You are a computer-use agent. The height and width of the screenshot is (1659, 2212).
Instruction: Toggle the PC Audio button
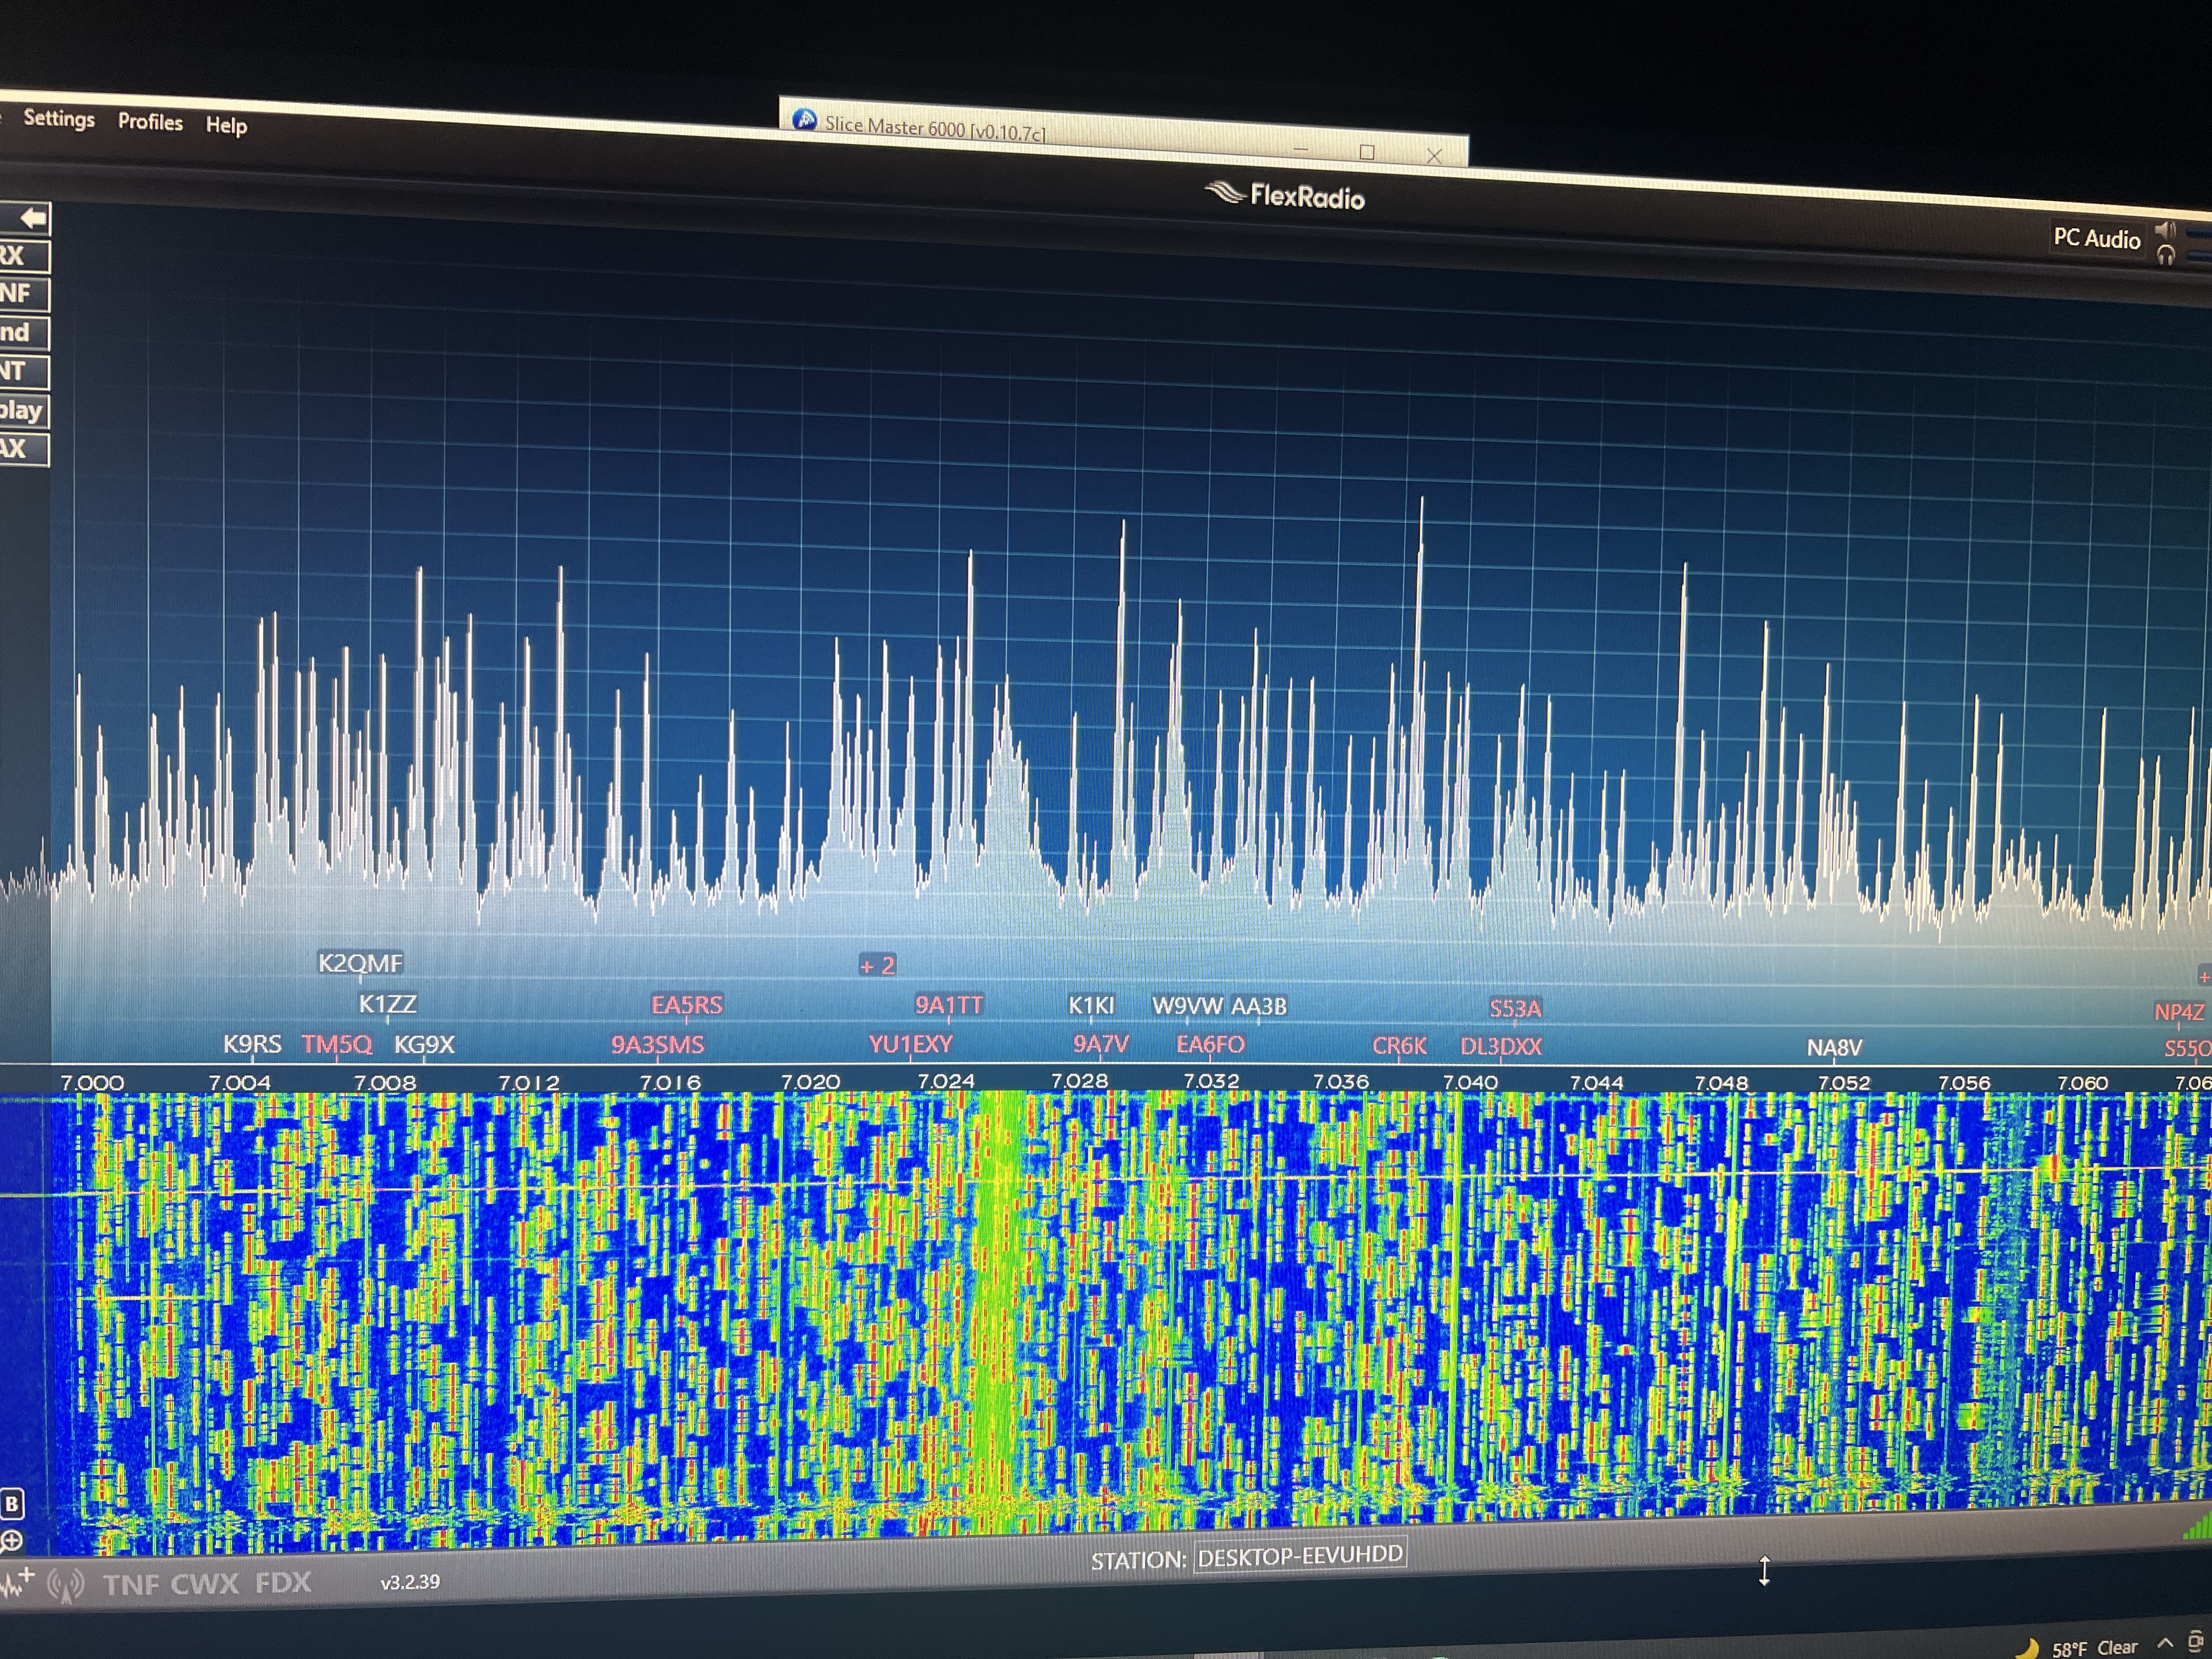2097,238
